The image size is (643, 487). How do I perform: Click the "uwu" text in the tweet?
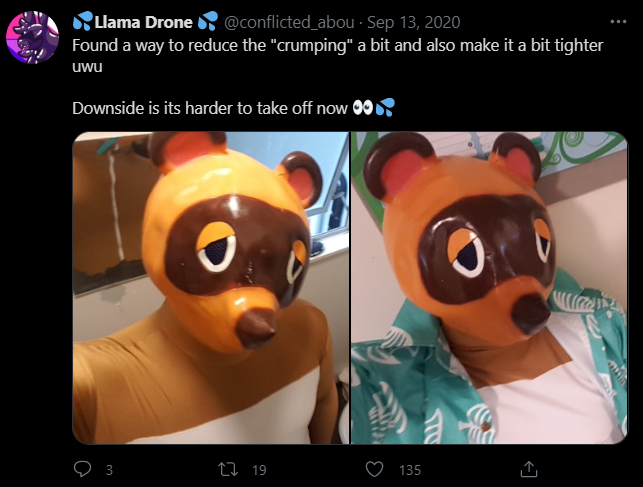(x=87, y=66)
